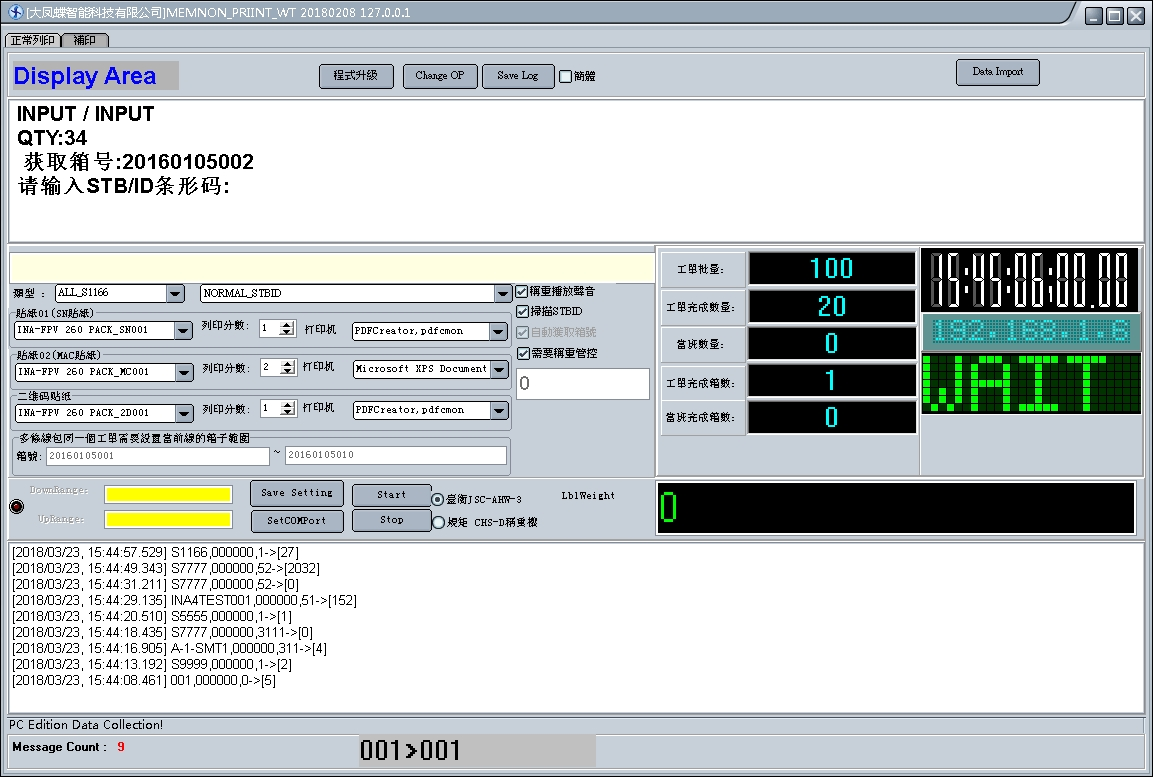
Task: Click the start box number field 20160105001
Action: coord(157,456)
